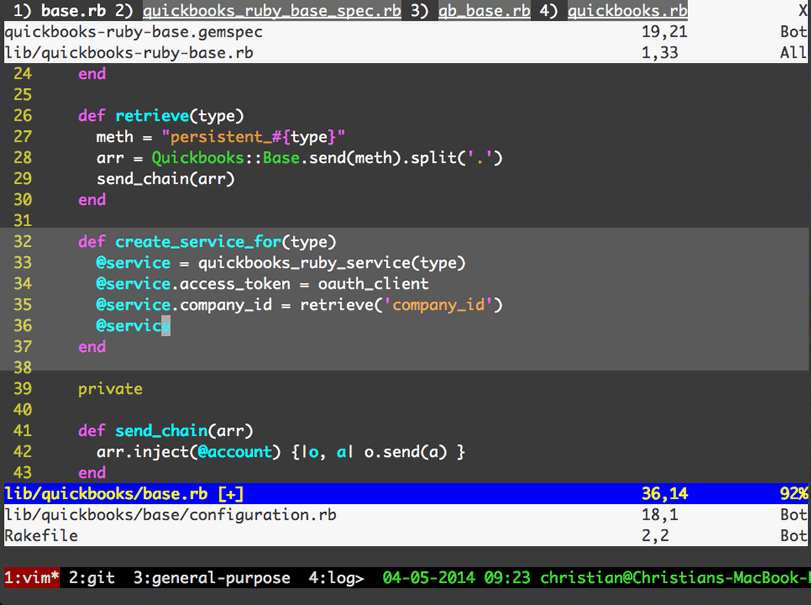The width and height of the screenshot is (811, 605).
Task: Click o.send(a) in the inject block
Action: pyautogui.click(x=405, y=452)
